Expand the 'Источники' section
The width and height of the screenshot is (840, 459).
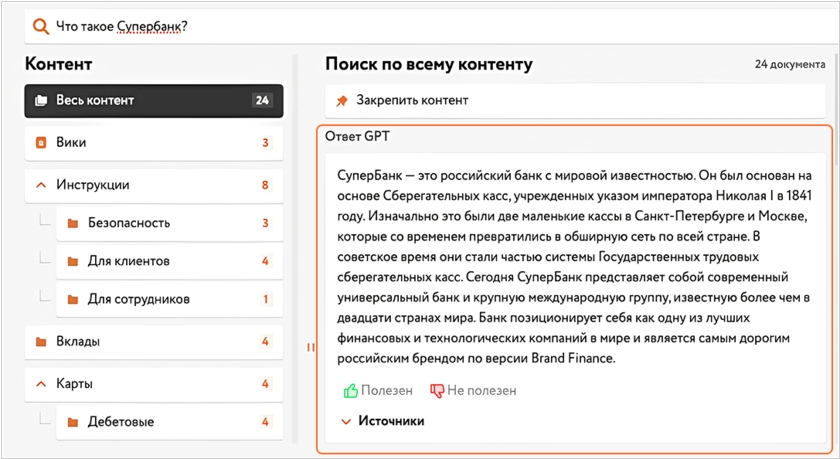click(x=346, y=422)
